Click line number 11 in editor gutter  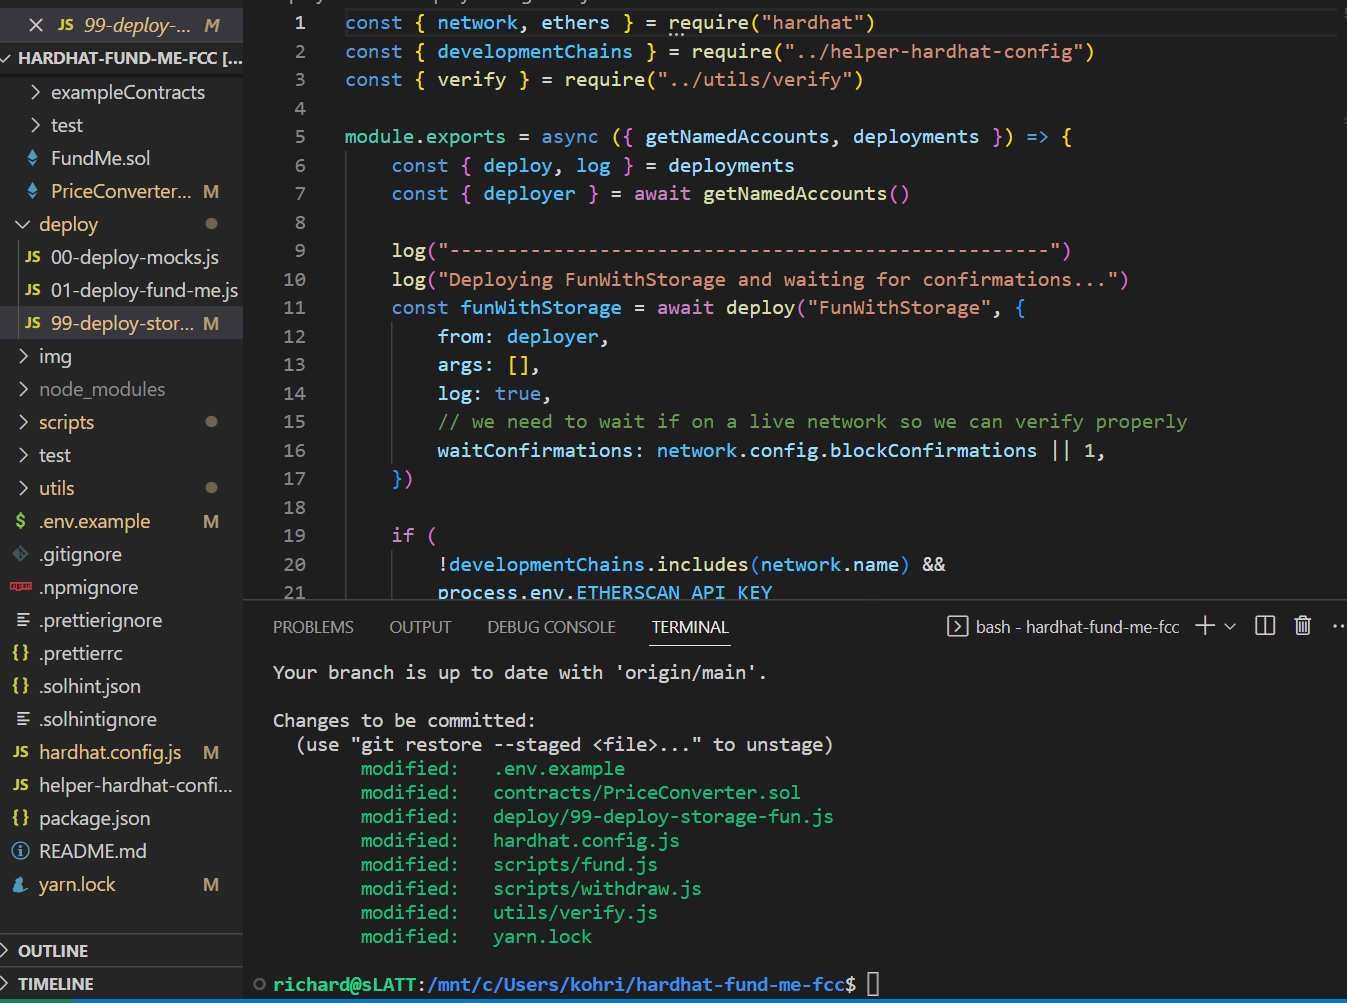click(x=294, y=308)
